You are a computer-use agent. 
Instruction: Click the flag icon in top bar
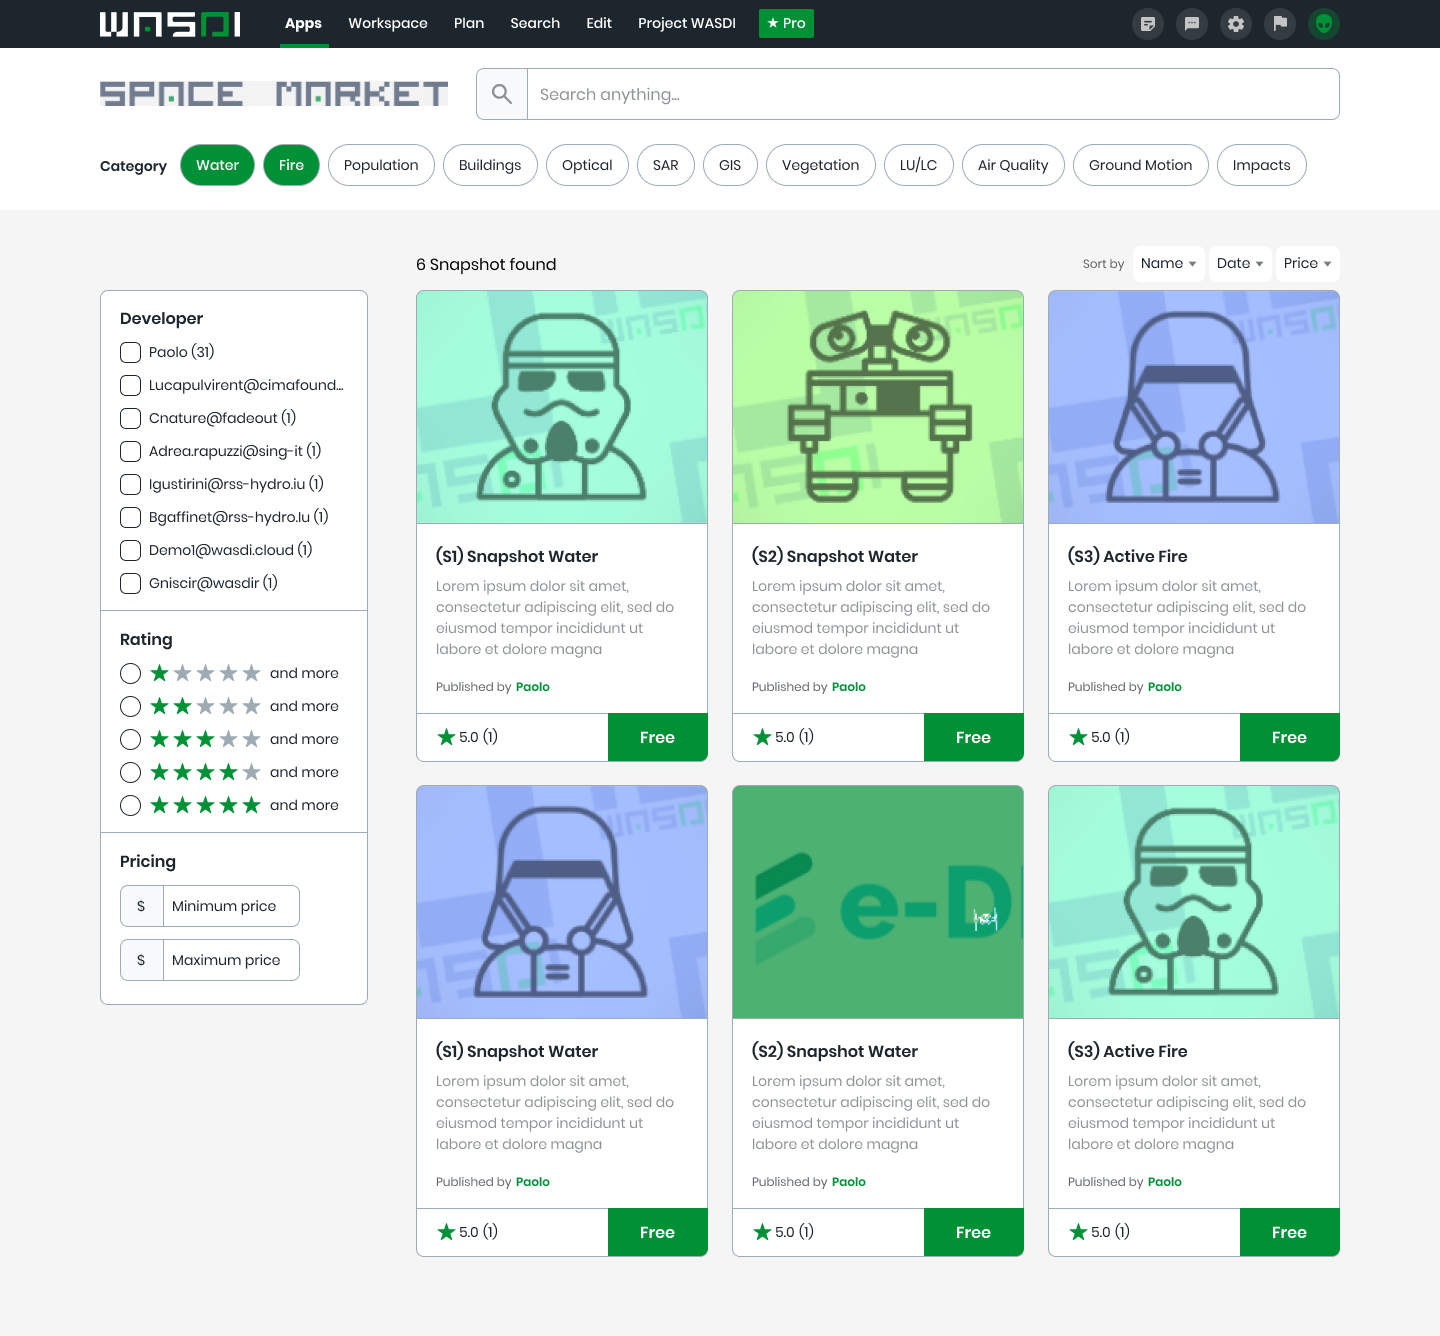[x=1280, y=24]
